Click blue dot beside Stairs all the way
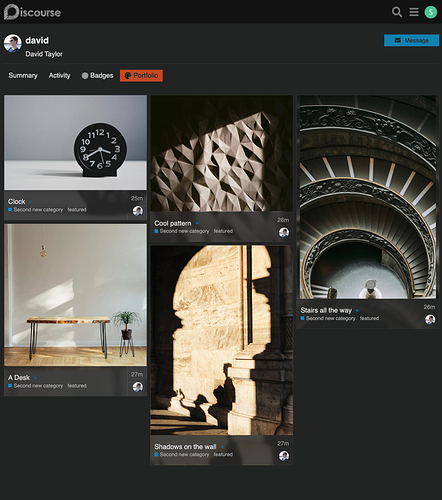This screenshot has height=500, width=442. click(x=357, y=310)
